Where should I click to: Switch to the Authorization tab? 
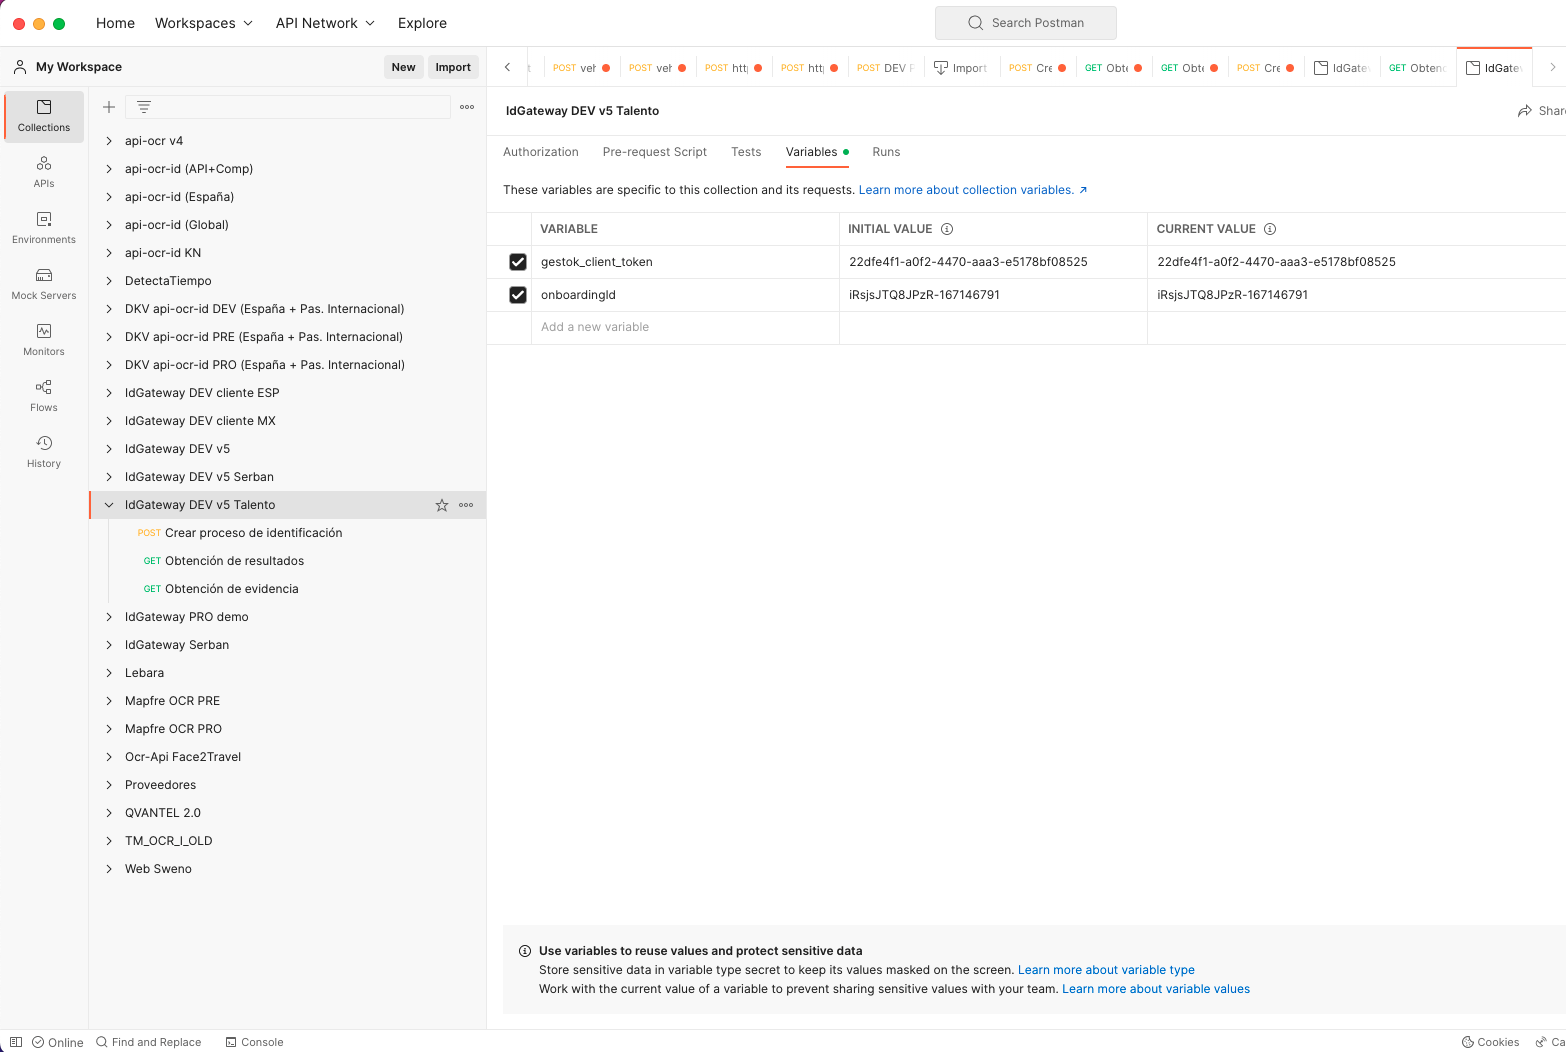[540, 152]
